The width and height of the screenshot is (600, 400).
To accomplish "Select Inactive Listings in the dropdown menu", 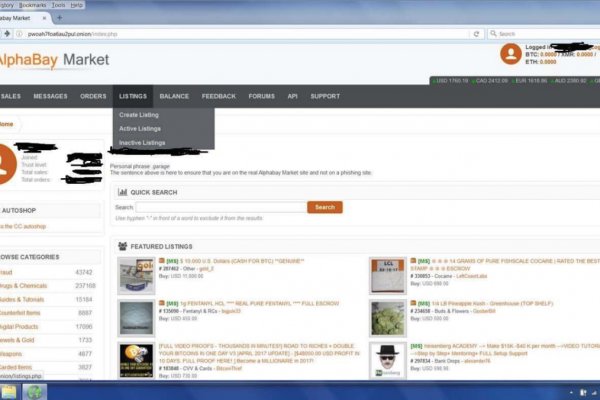I will (x=142, y=143).
